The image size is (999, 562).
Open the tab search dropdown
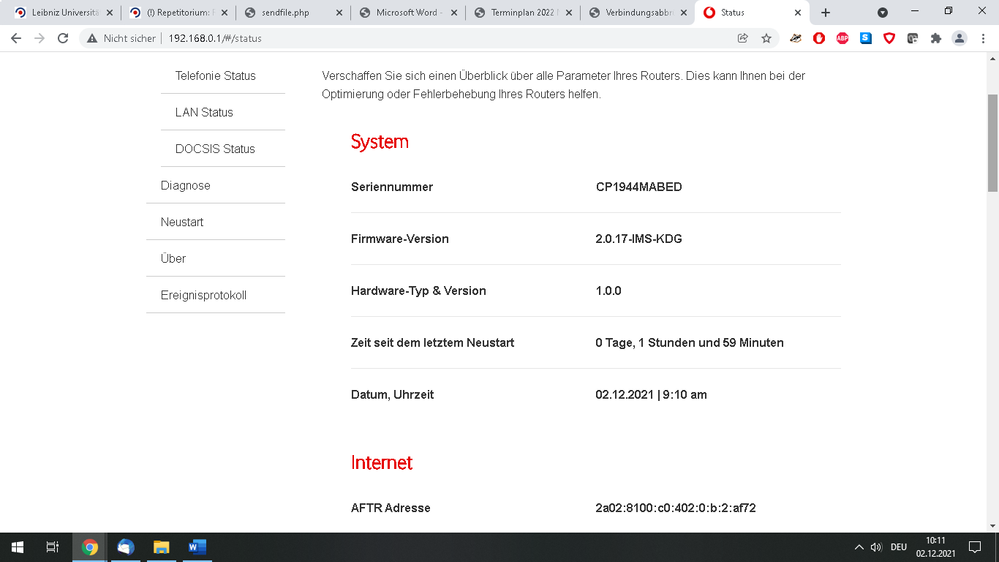click(882, 13)
